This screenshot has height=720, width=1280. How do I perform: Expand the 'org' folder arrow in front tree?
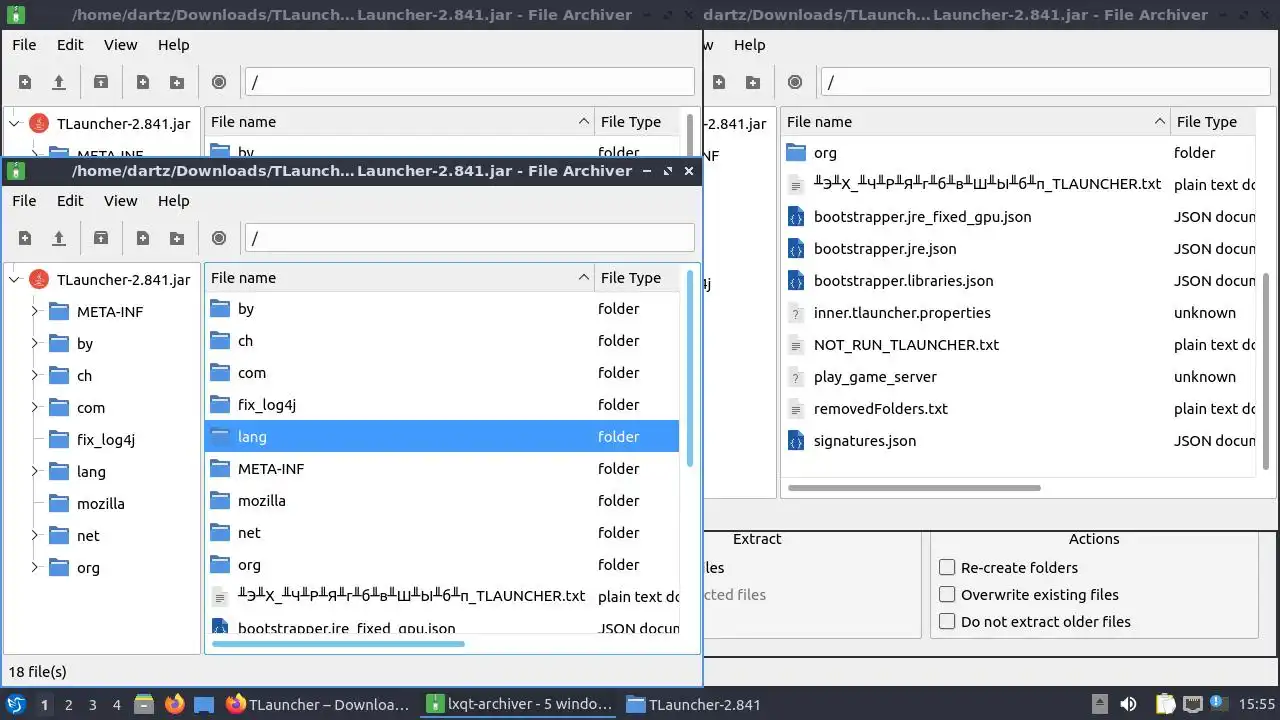pyautogui.click(x=35, y=568)
